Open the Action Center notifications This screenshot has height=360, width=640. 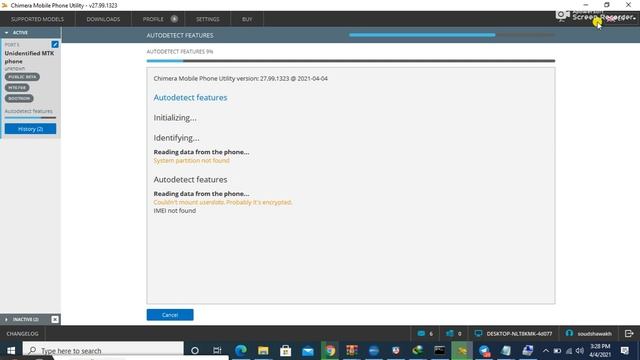[x=624, y=351]
